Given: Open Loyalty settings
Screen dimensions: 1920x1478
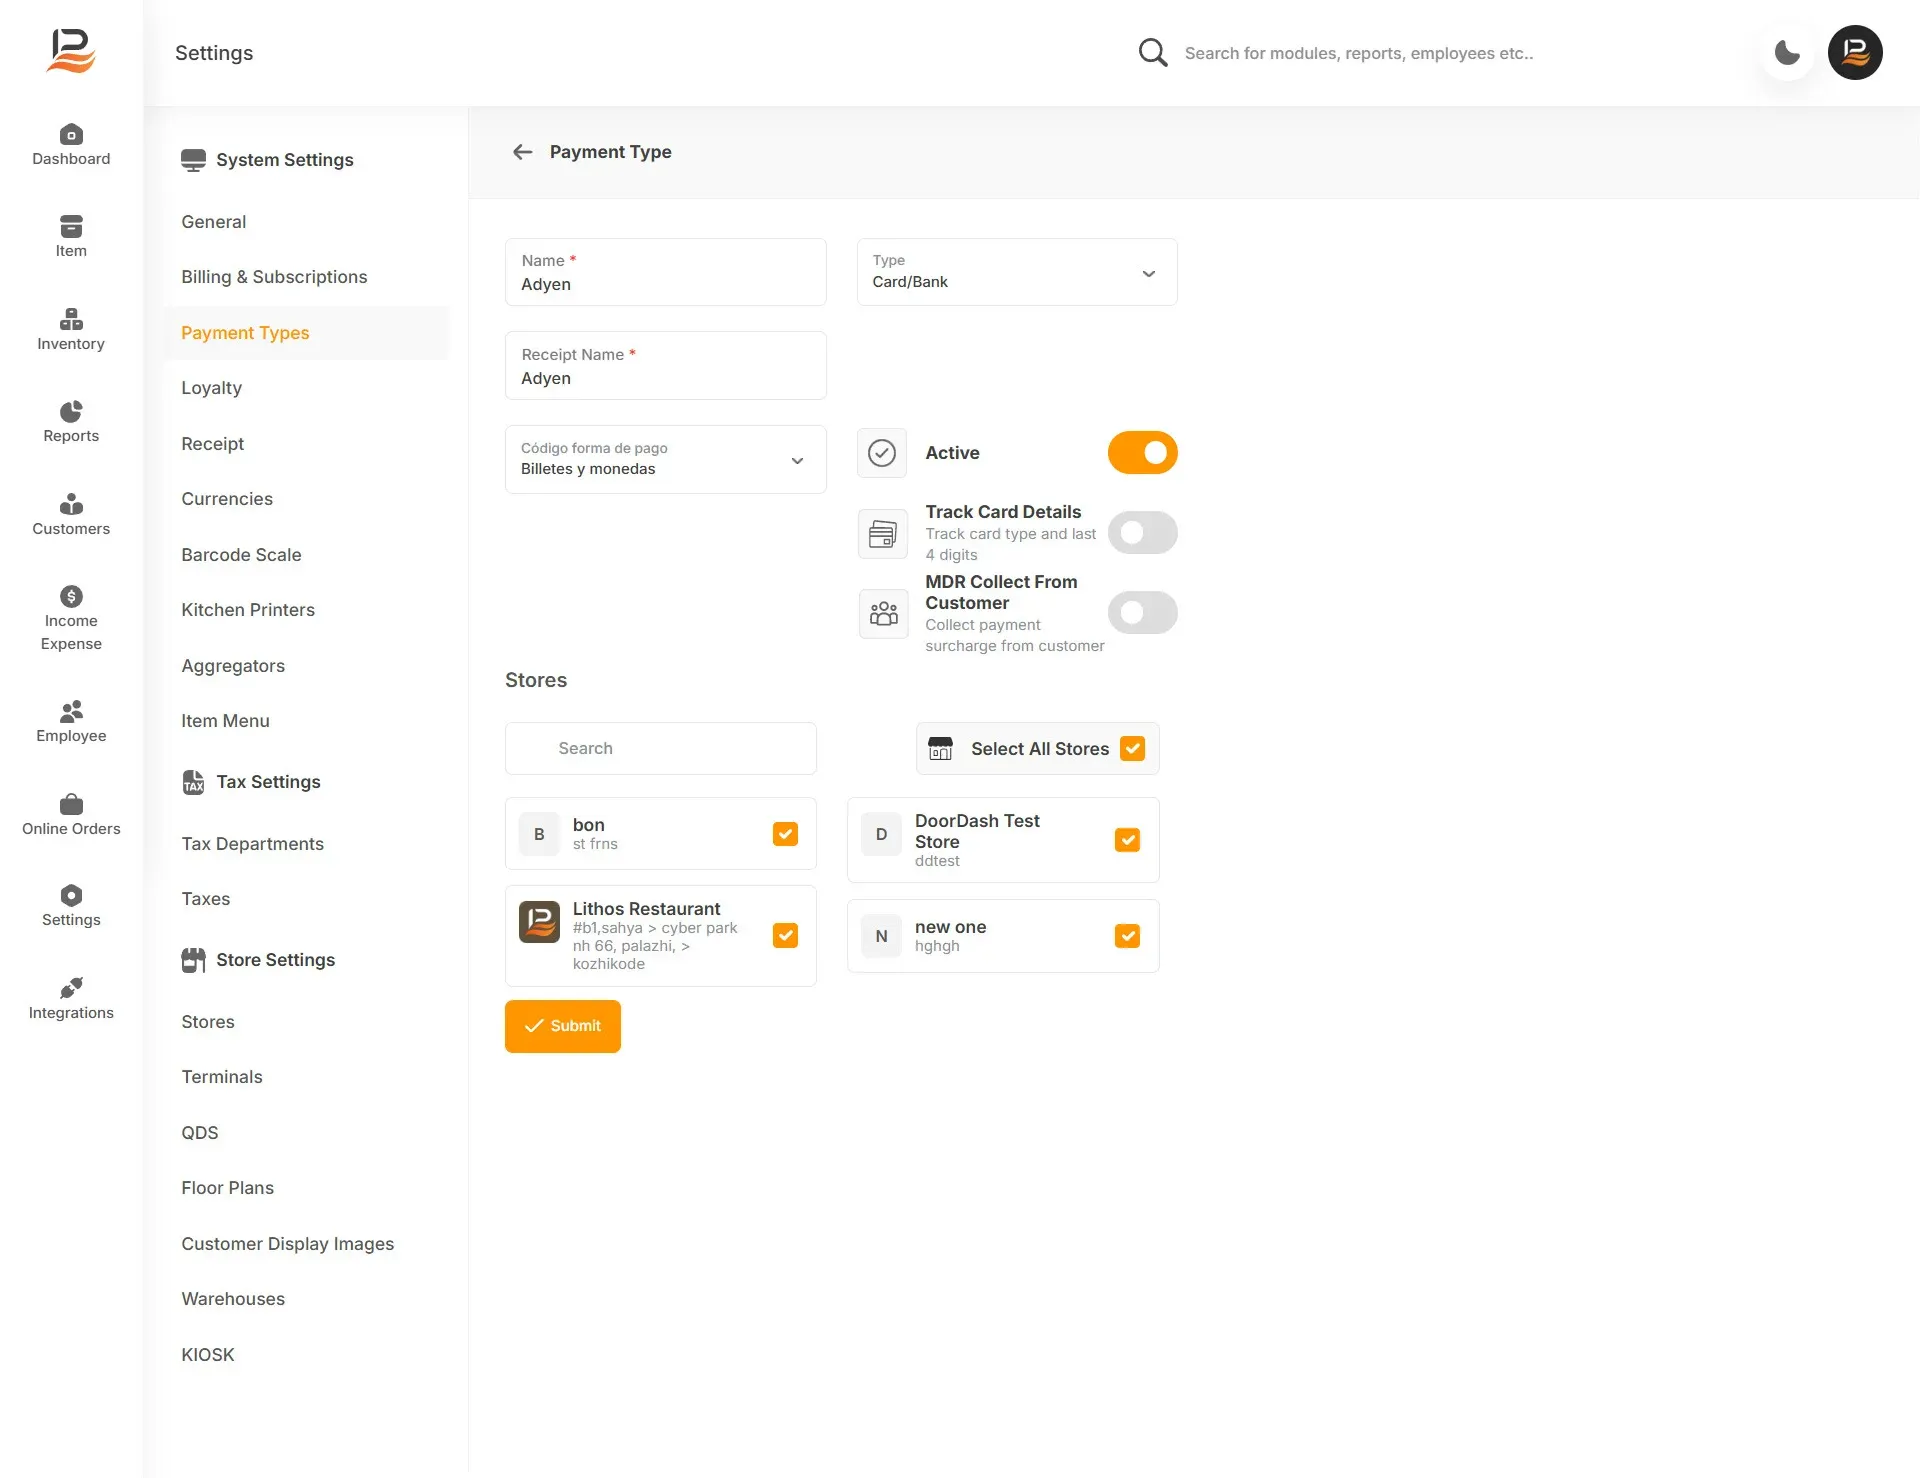Looking at the screenshot, I should [211, 388].
